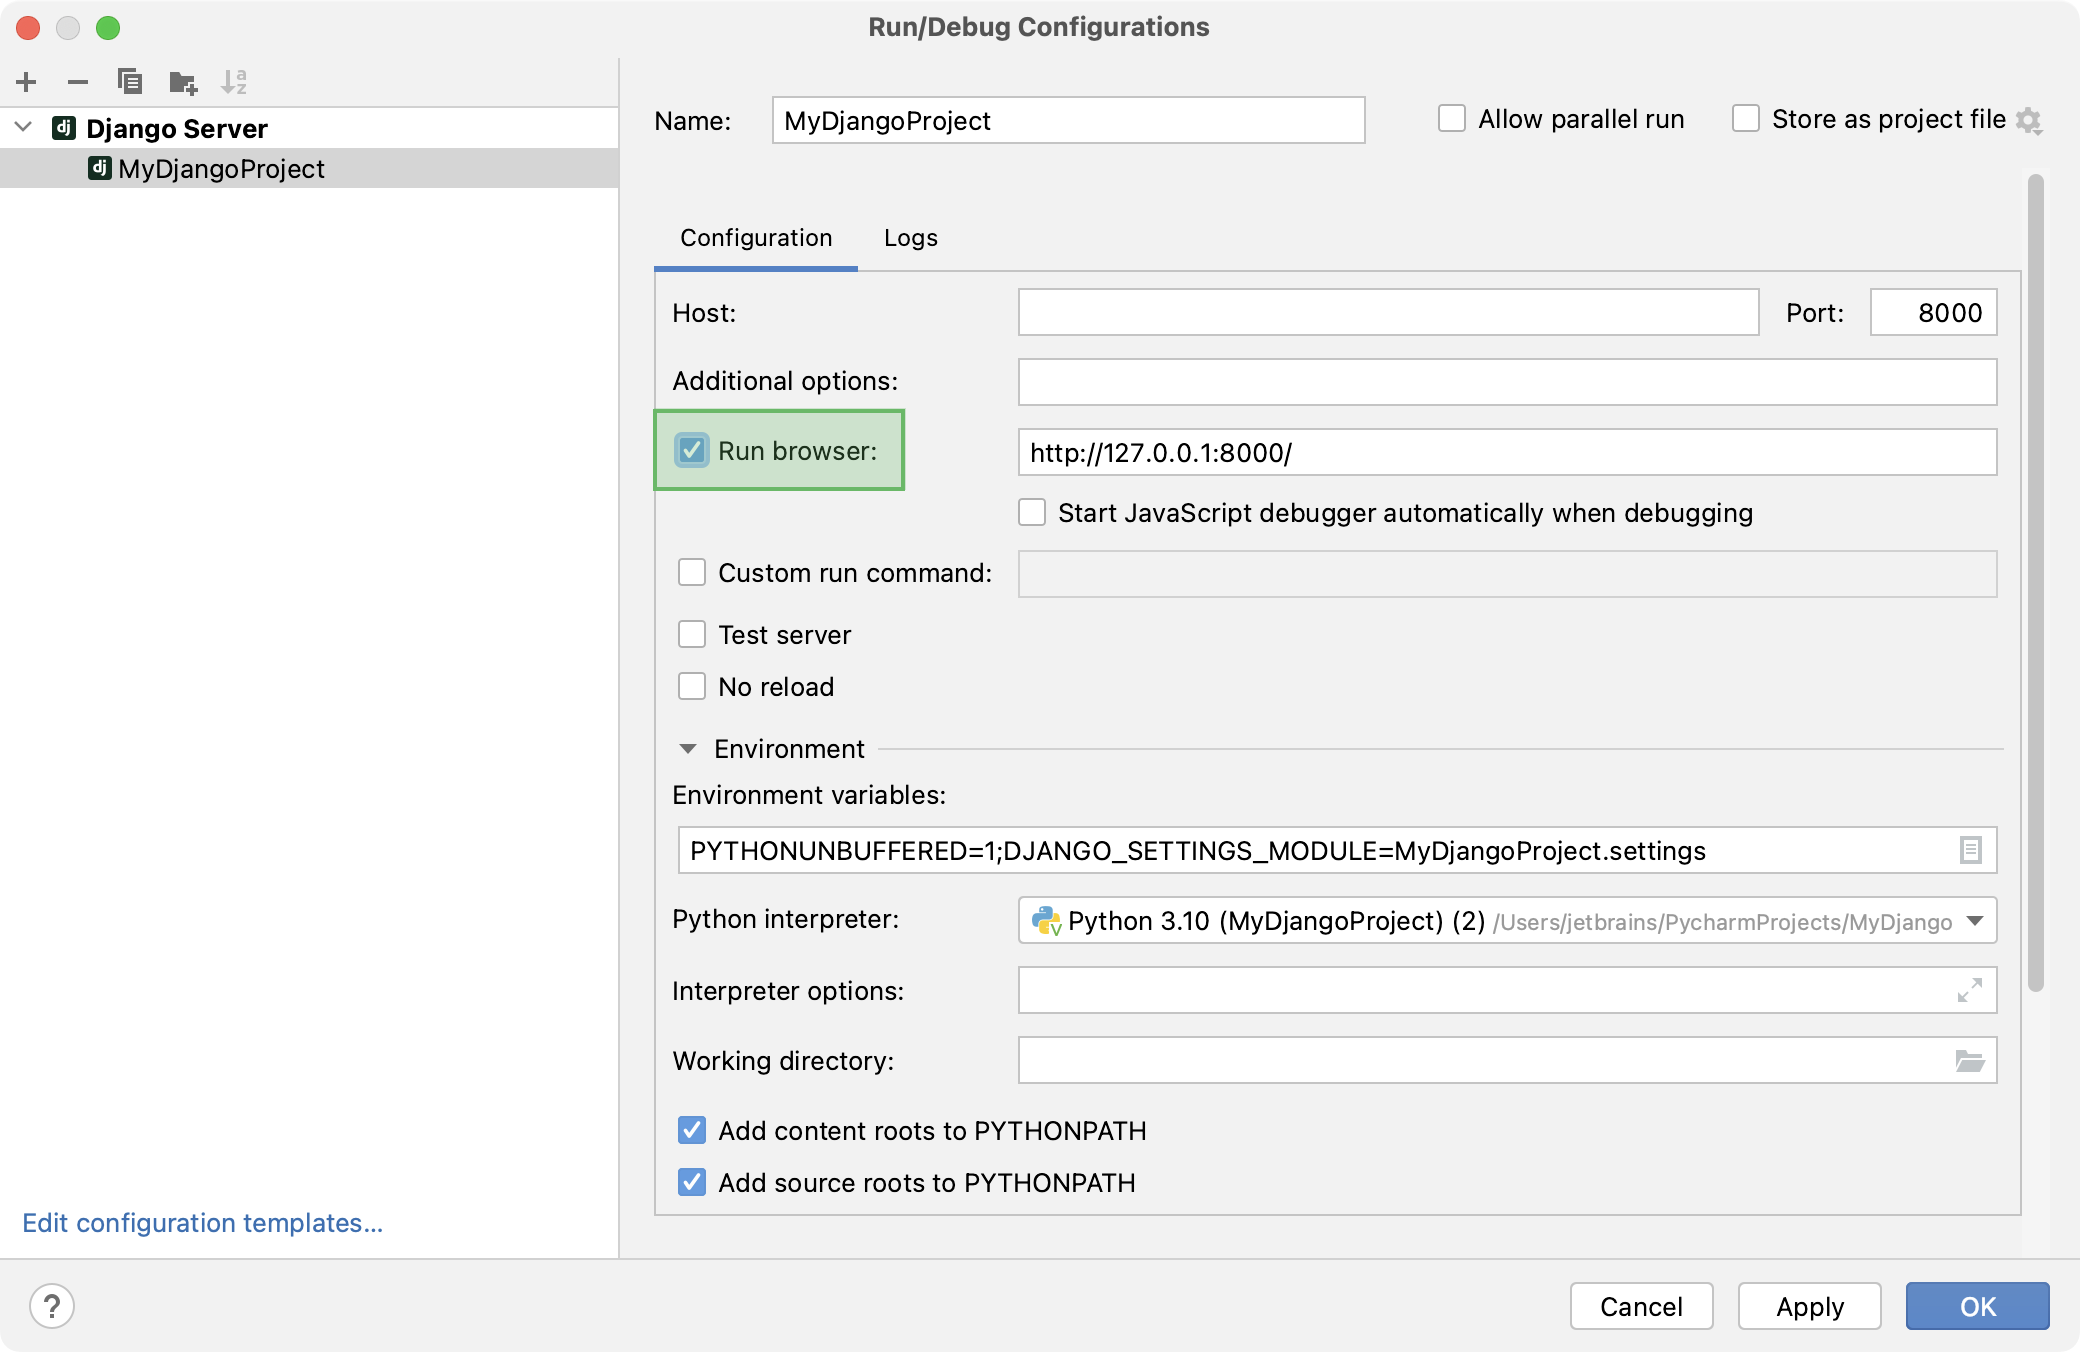Add a new run configuration

[x=26, y=82]
